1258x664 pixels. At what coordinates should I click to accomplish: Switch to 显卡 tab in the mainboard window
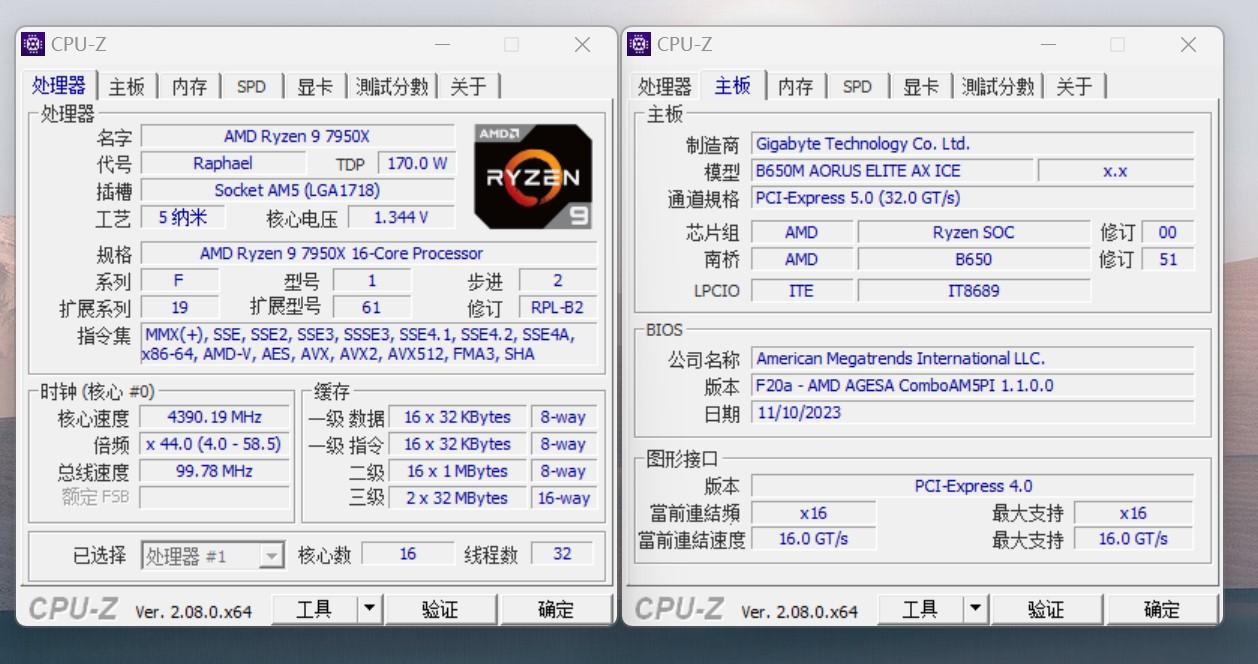tap(921, 87)
